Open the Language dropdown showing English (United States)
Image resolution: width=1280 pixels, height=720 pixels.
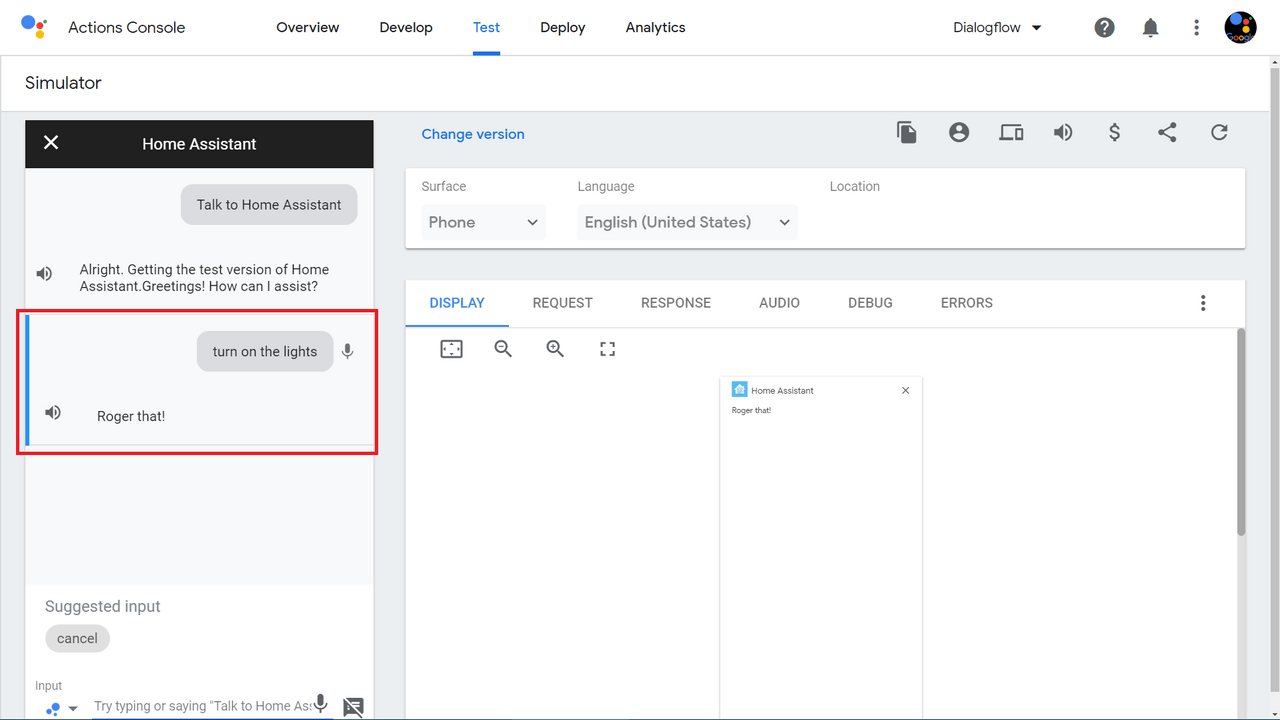click(x=688, y=222)
